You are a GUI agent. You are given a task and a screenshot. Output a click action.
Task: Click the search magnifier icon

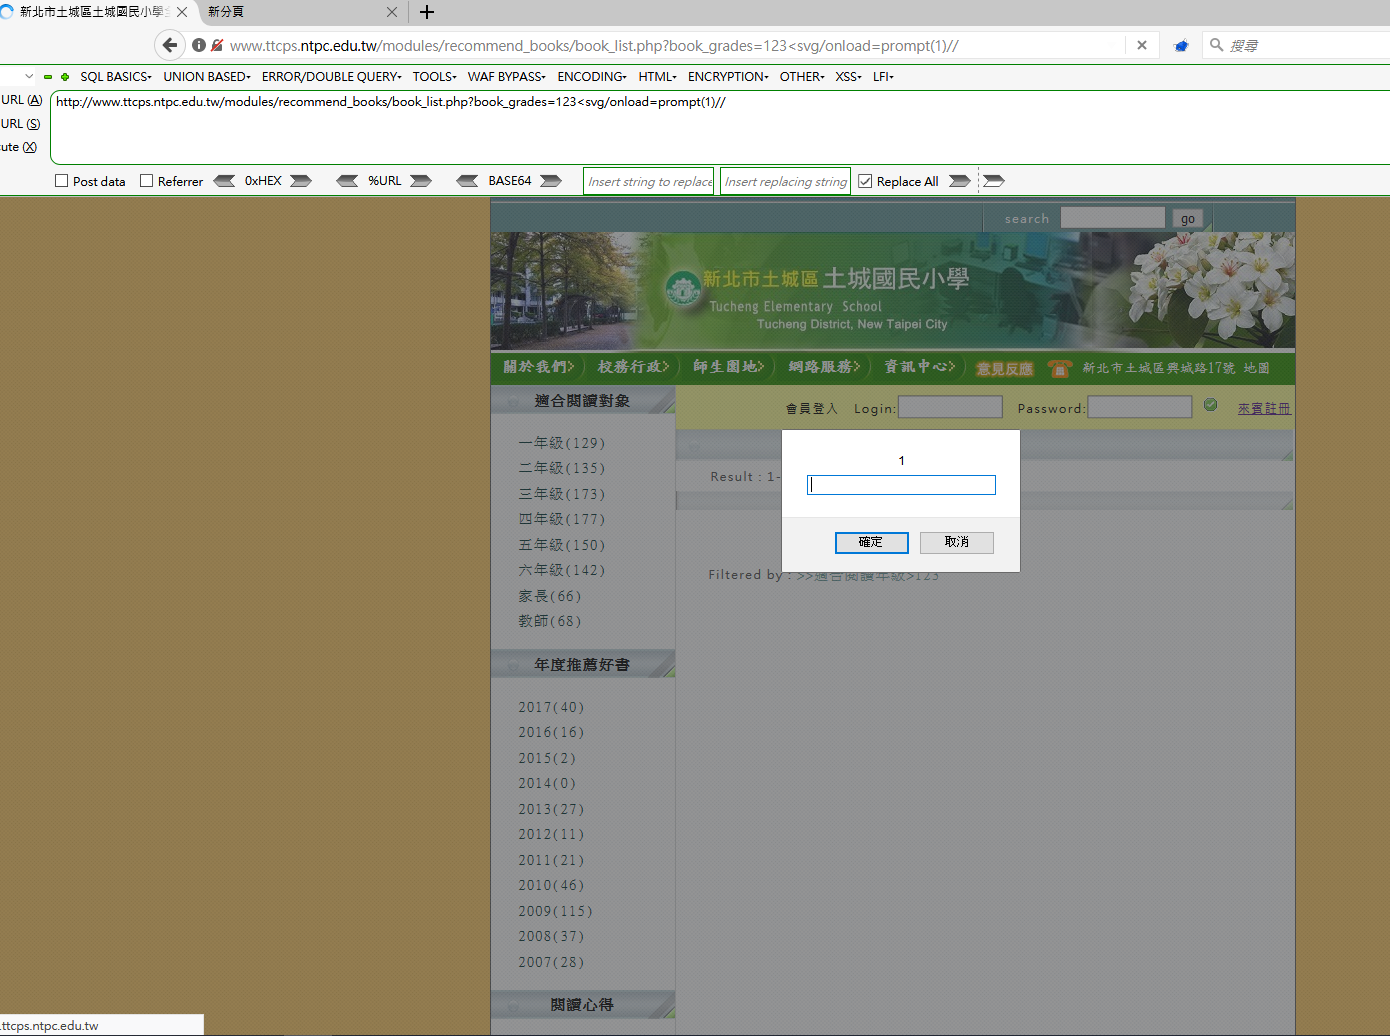(1217, 45)
